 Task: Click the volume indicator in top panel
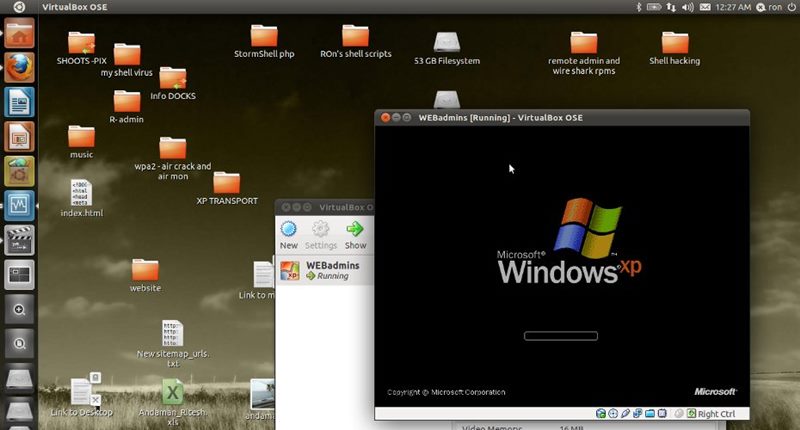point(688,7)
